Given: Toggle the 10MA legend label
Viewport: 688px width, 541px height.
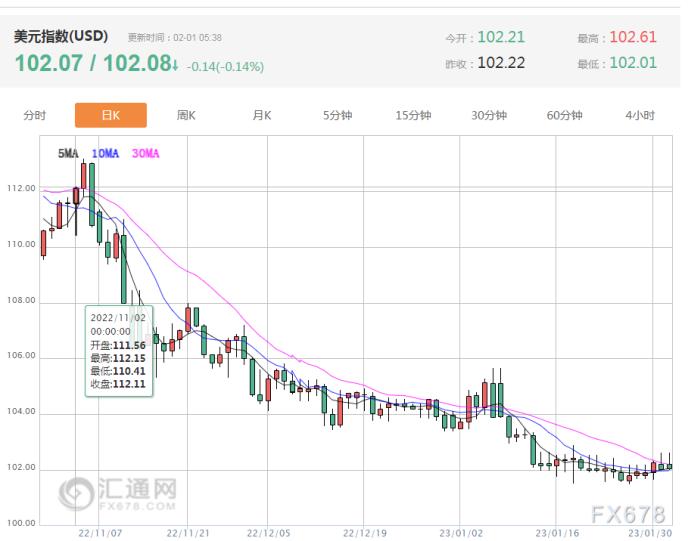Looking at the screenshot, I should [105, 153].
